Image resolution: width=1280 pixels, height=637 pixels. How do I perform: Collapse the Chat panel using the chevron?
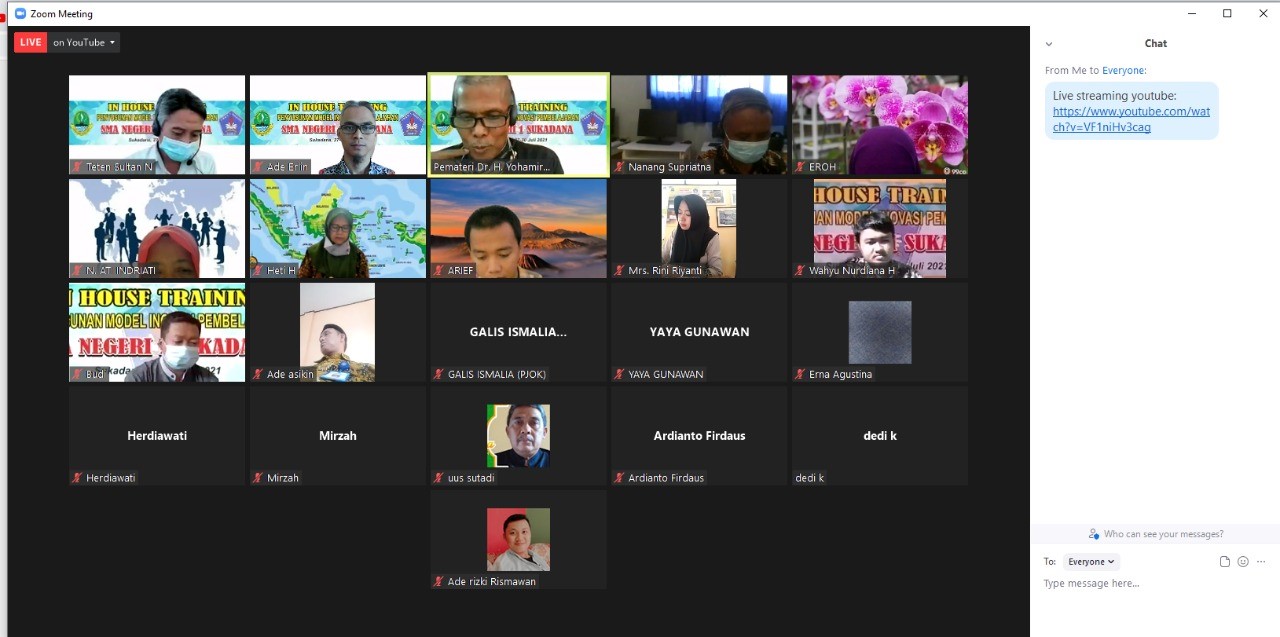1049,44
